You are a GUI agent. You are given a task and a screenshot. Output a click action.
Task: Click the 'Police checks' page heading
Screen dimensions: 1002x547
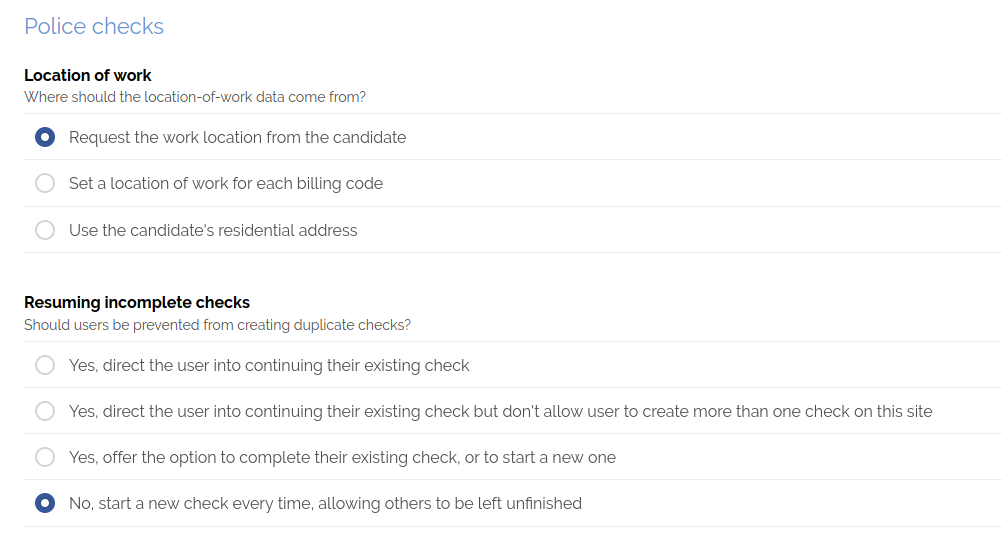pos(94,27)
